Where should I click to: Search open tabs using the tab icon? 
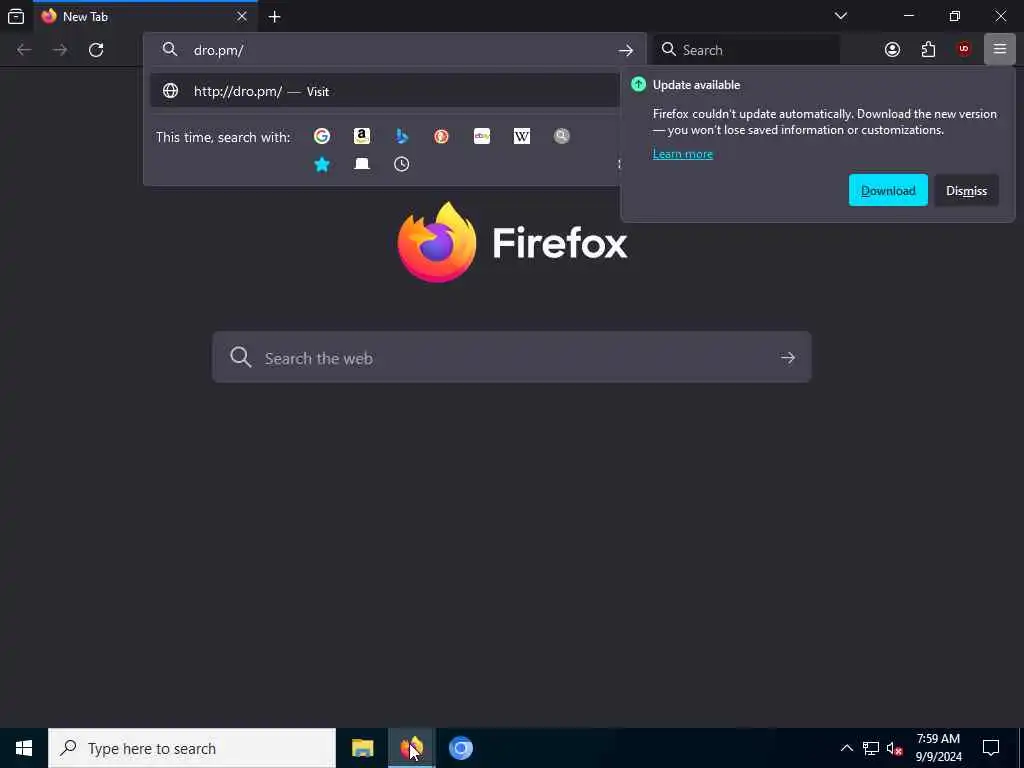click(362, 164)
